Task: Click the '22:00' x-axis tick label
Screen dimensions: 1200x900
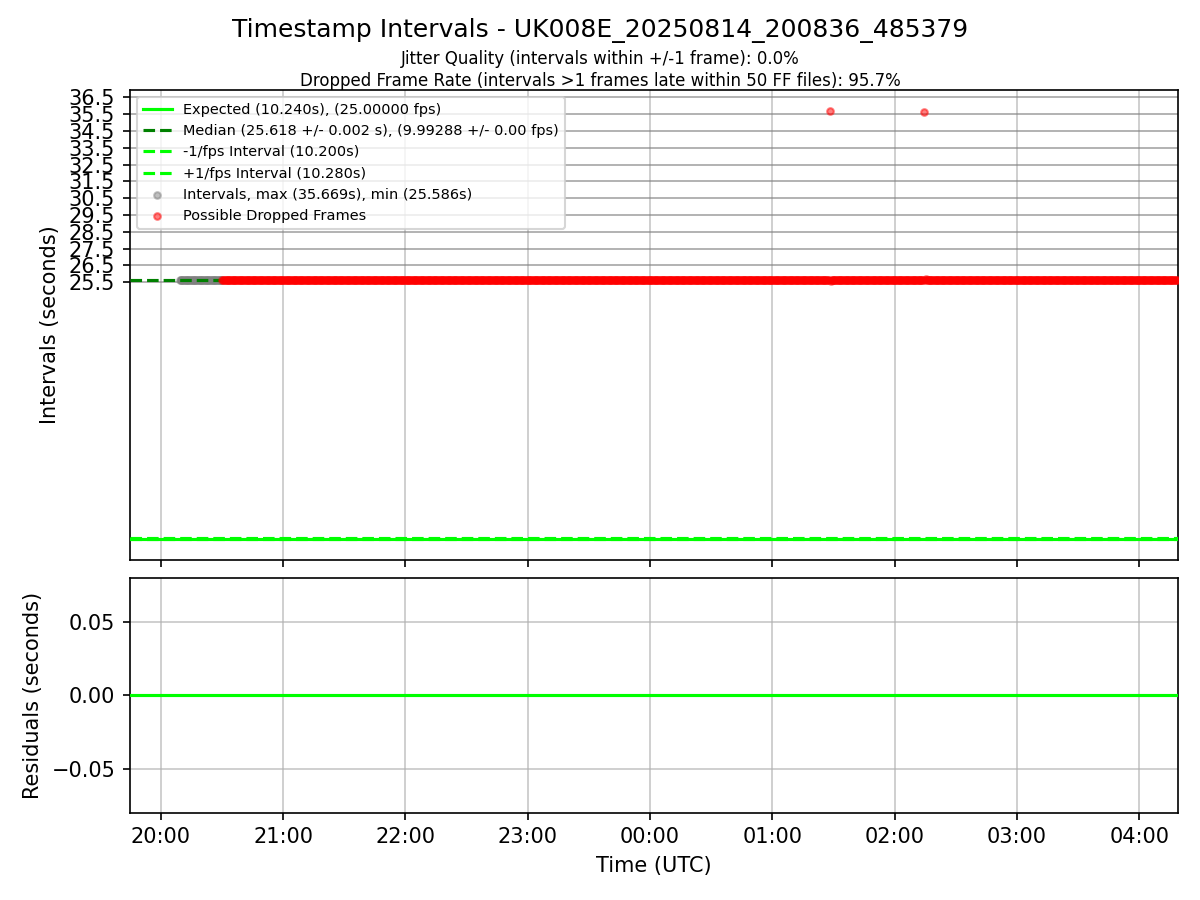Action: click(x=405, y=834)
